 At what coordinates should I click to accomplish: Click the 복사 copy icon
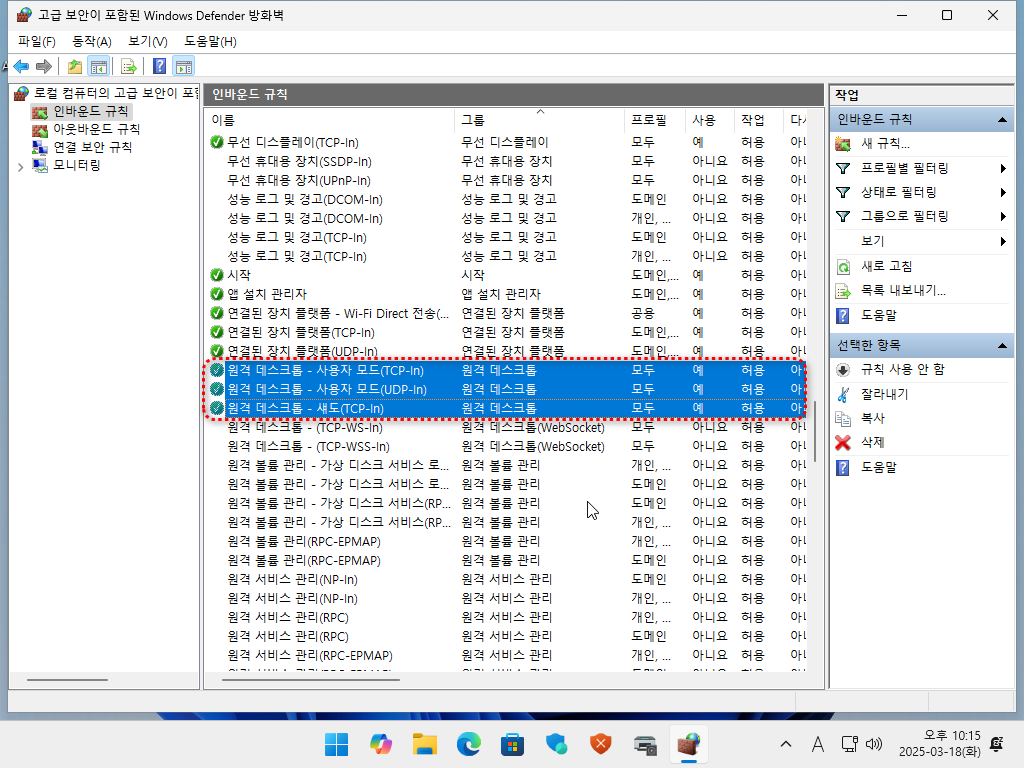point(843,419)
